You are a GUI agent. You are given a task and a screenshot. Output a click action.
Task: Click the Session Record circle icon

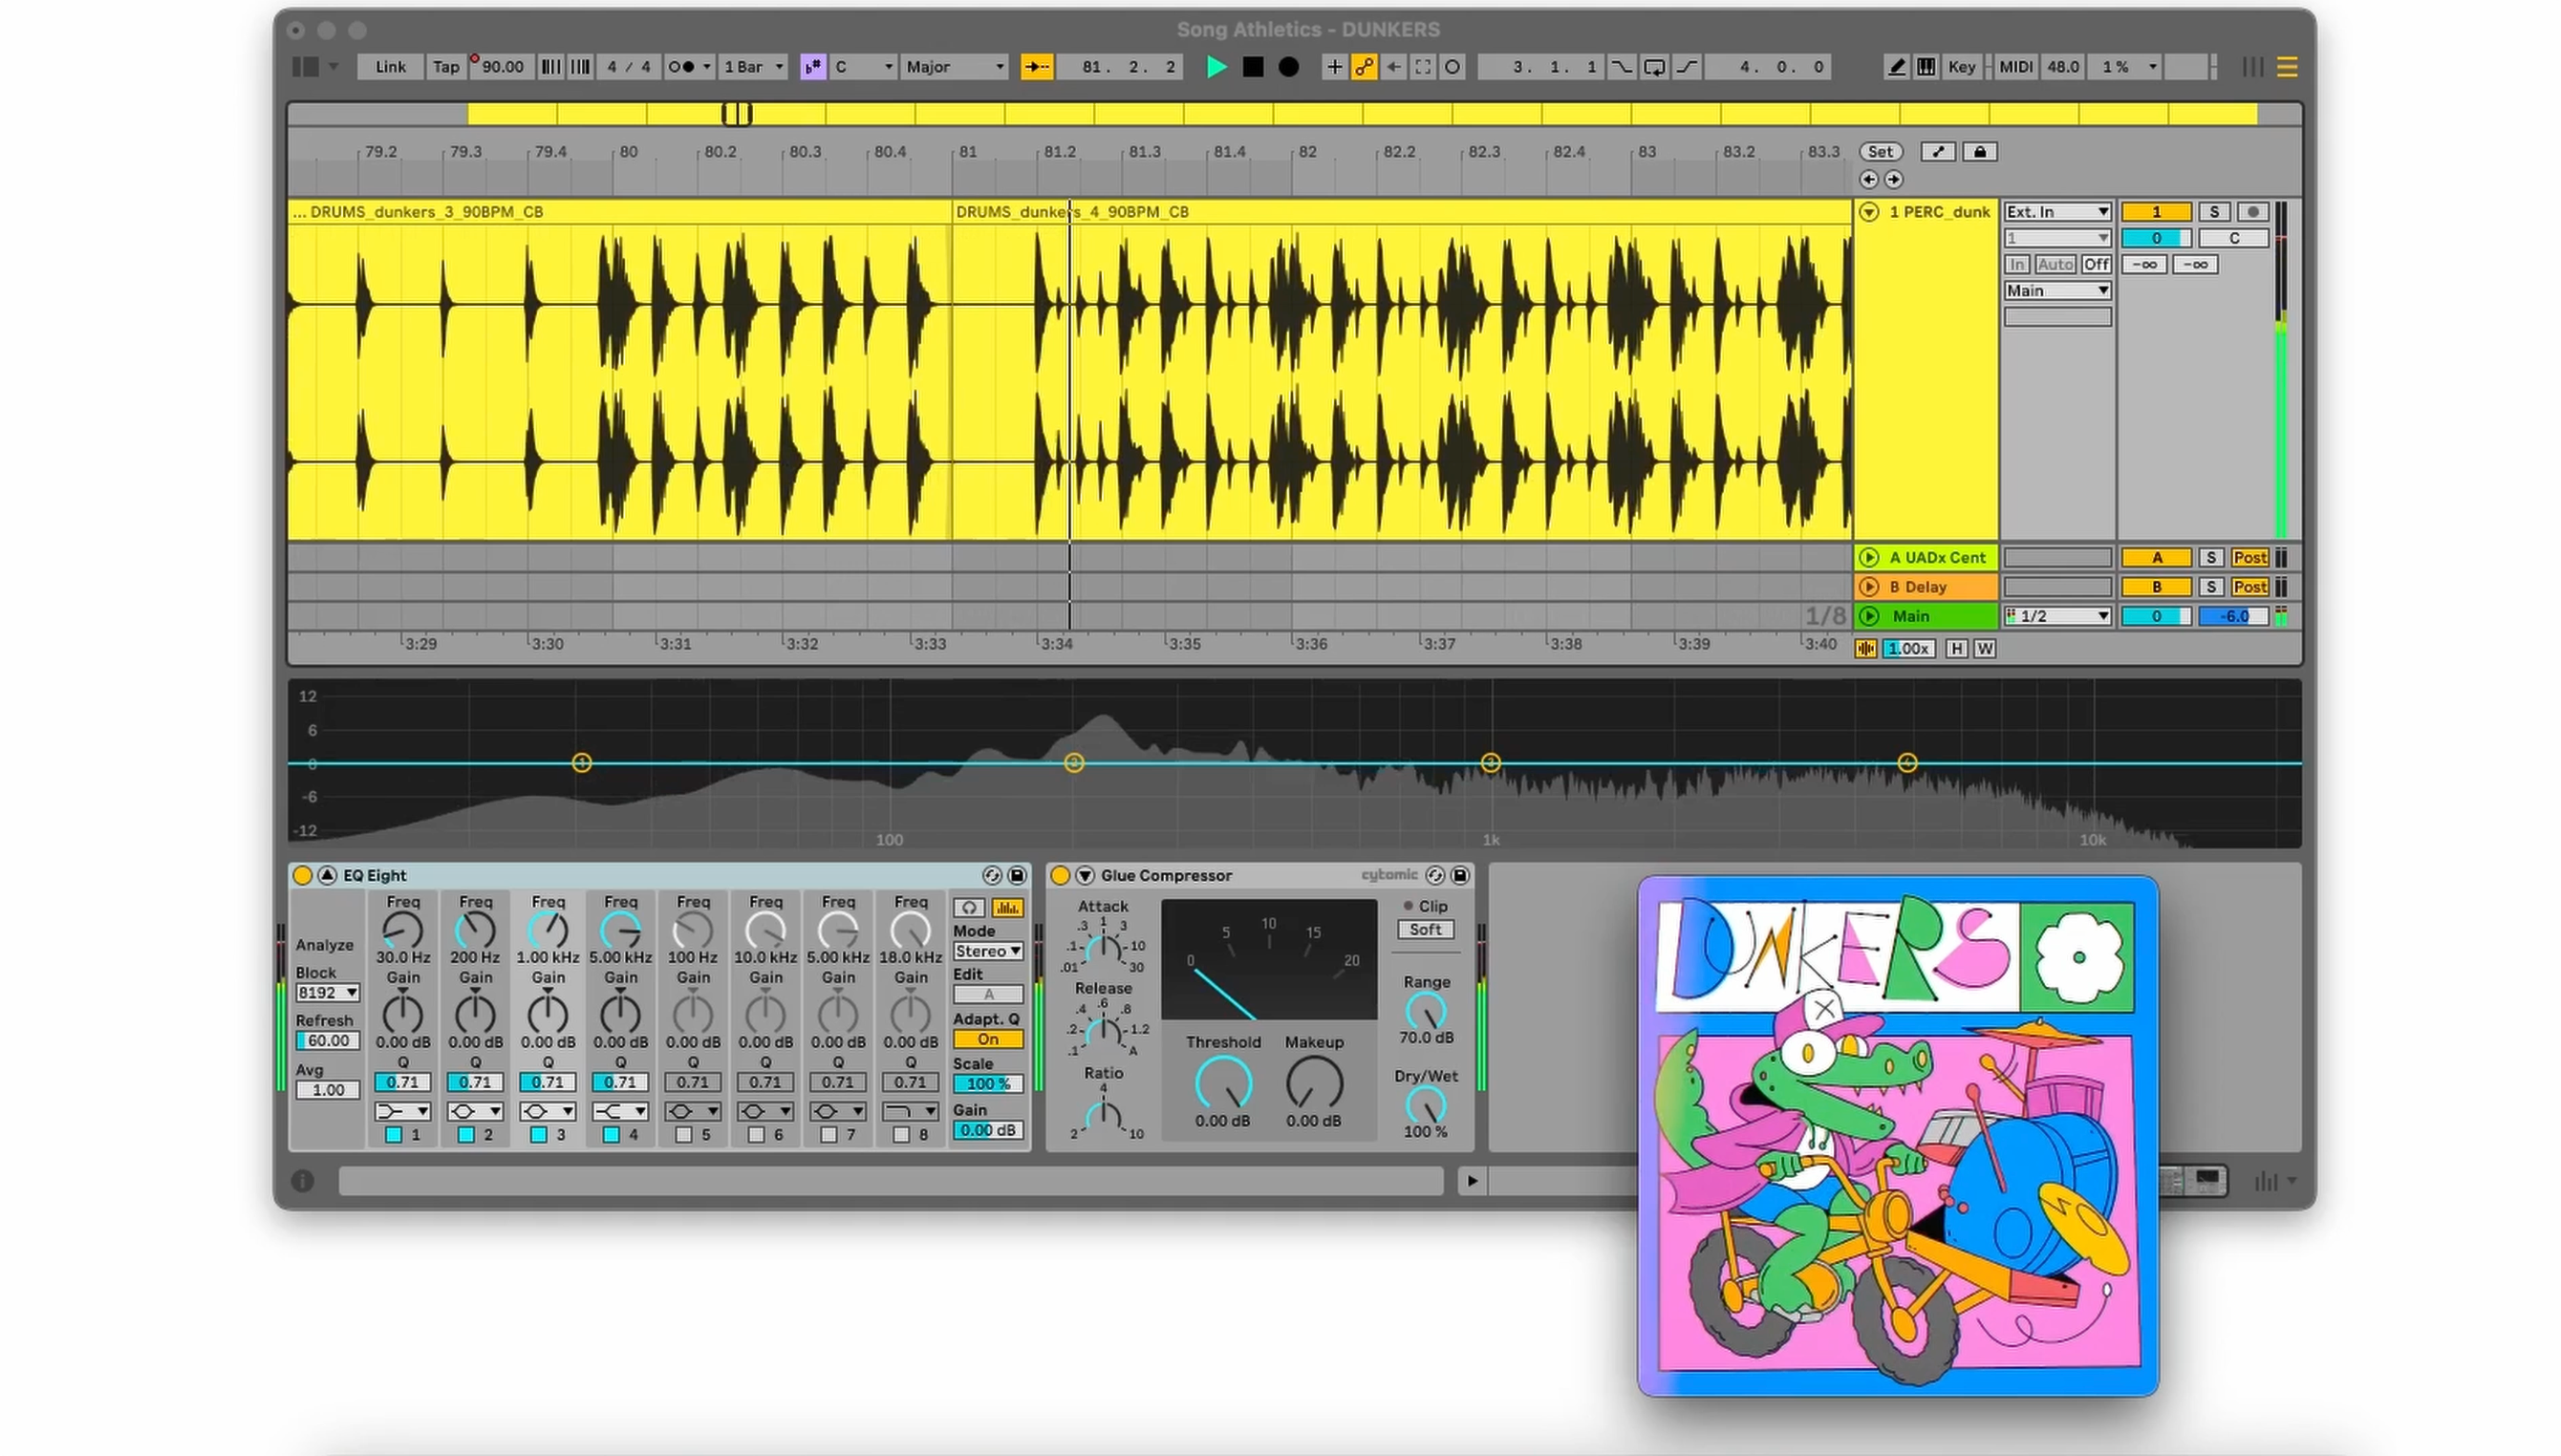pyautogui.click(x=1453, y=67)
